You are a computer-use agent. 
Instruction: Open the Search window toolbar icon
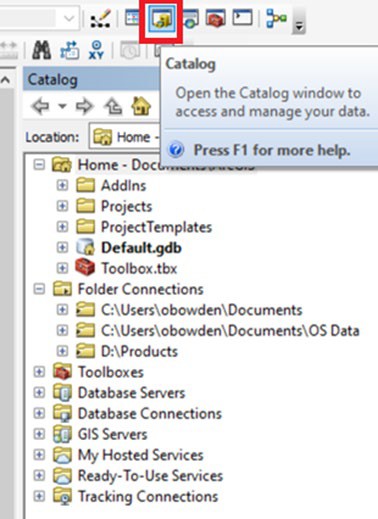(x=190, y=19)
